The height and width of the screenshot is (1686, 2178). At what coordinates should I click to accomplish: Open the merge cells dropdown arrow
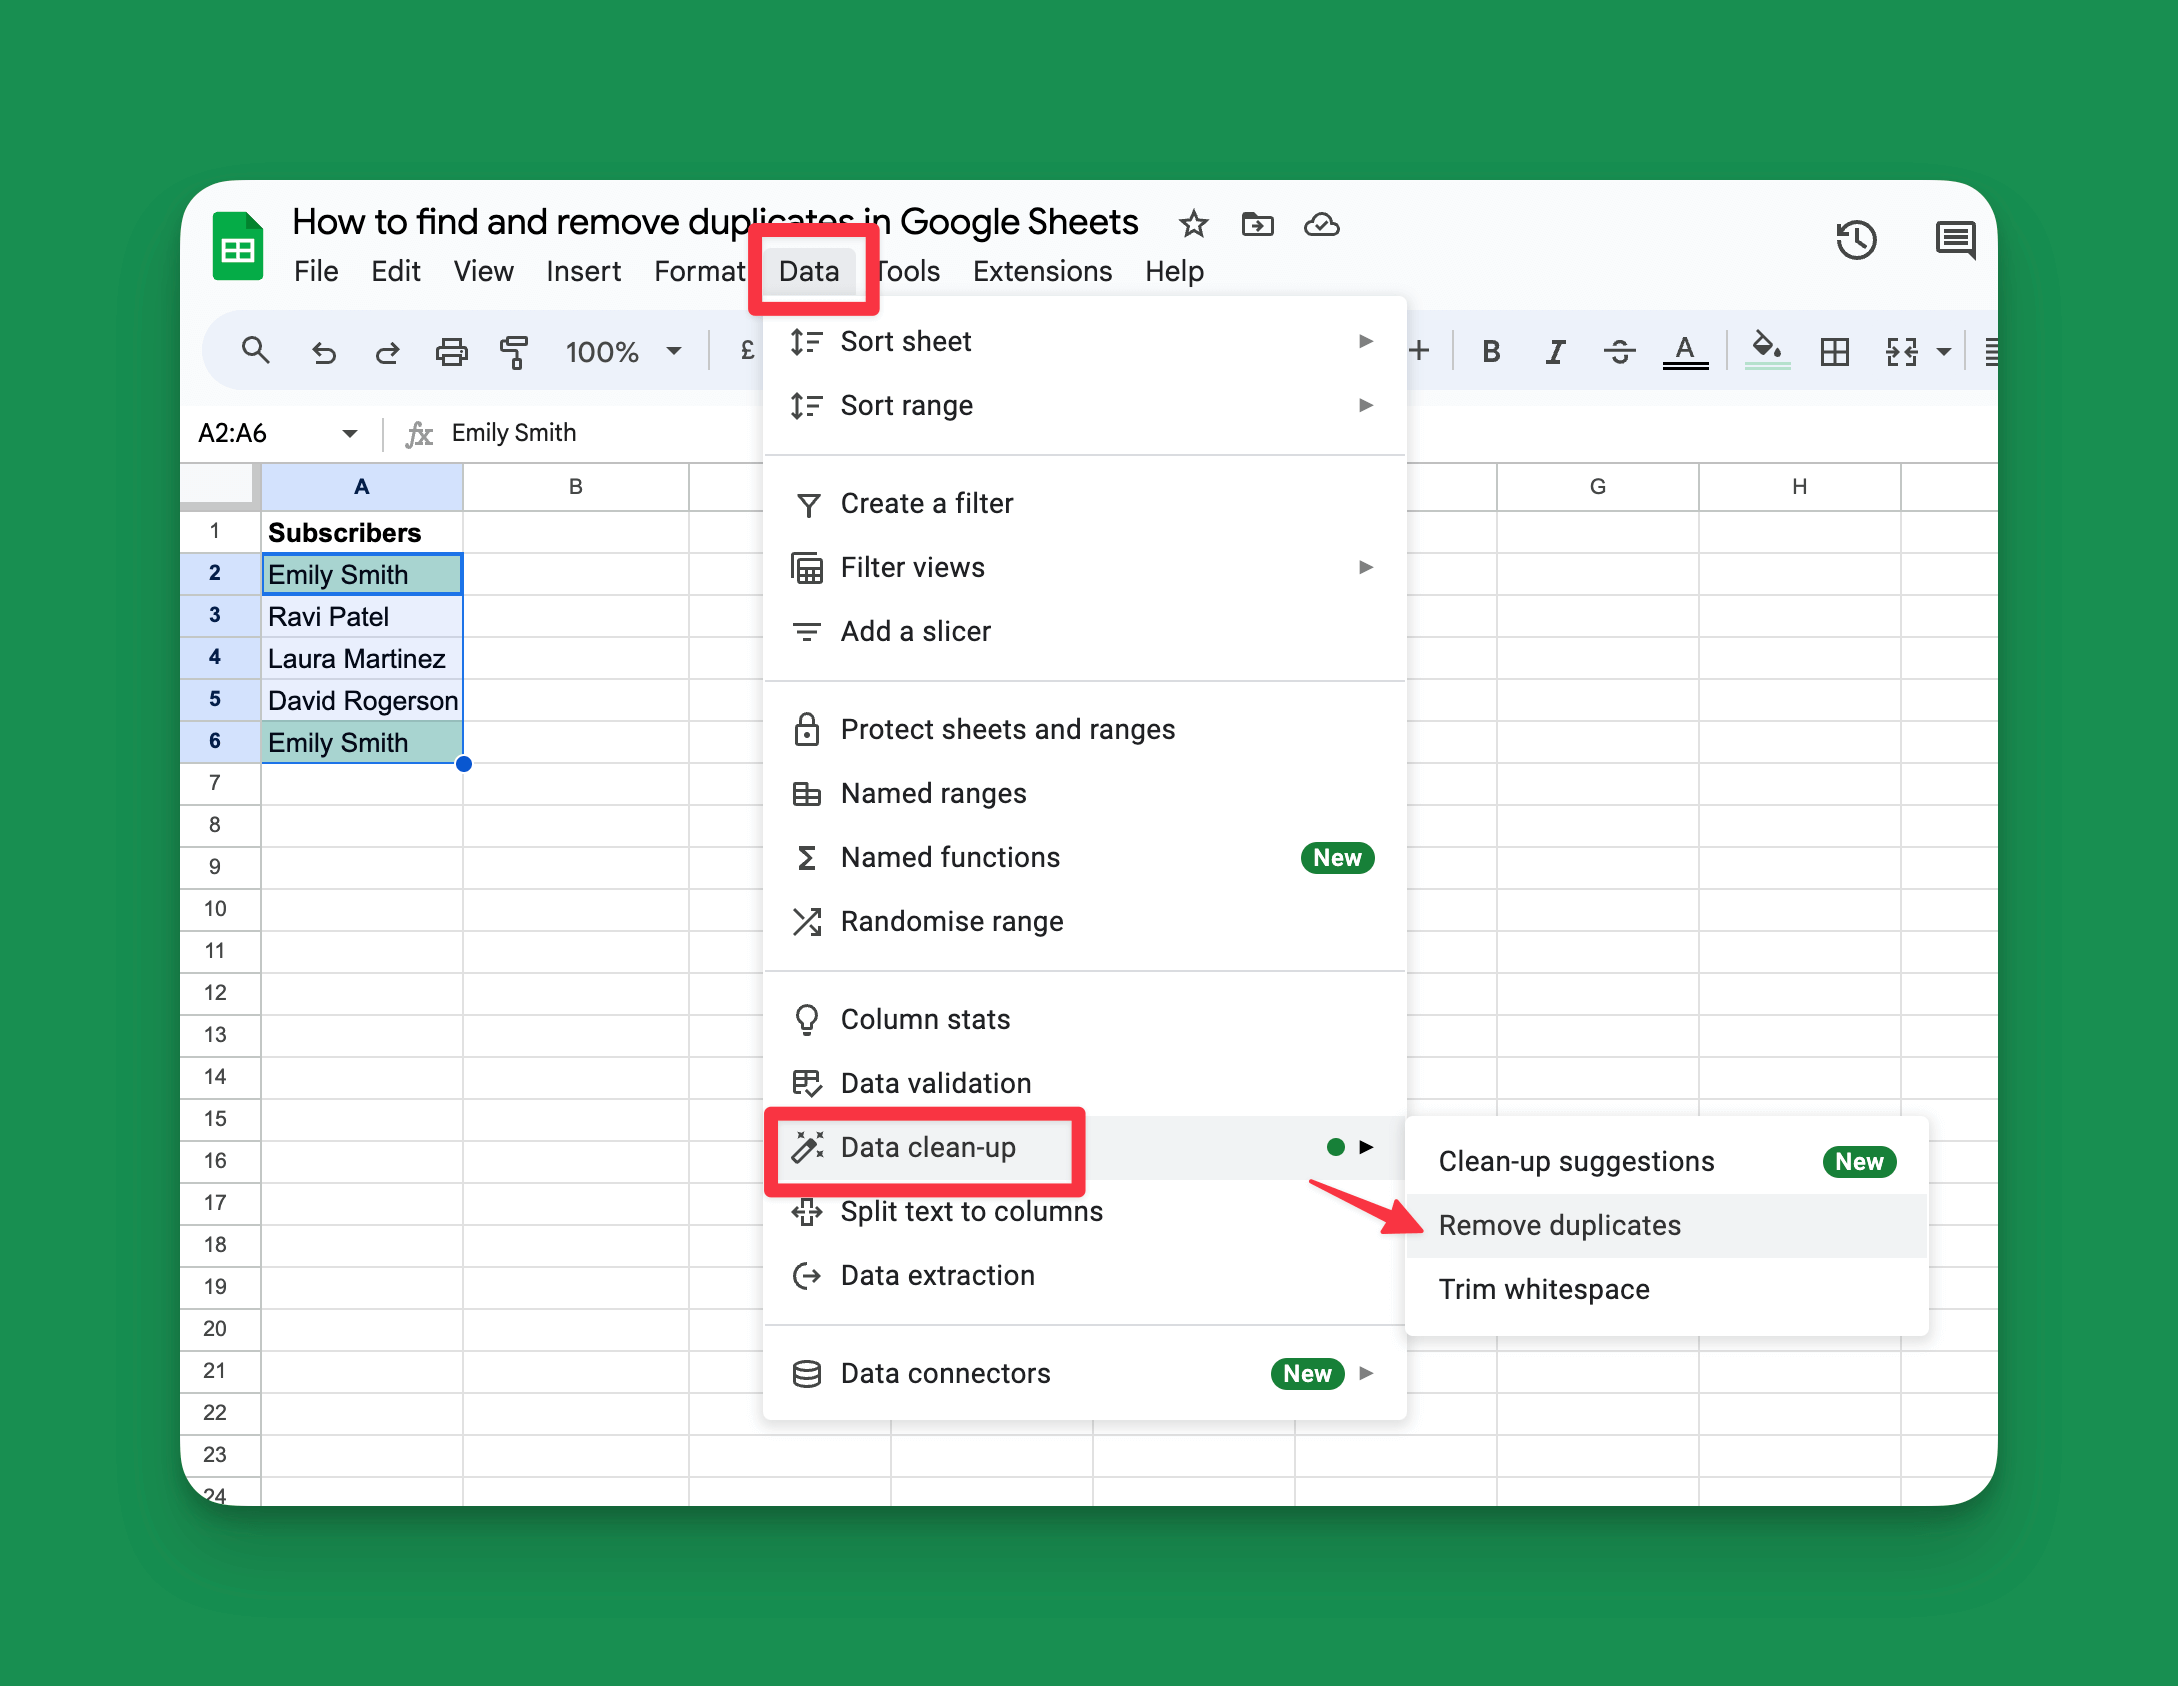tap(1944, 351)
